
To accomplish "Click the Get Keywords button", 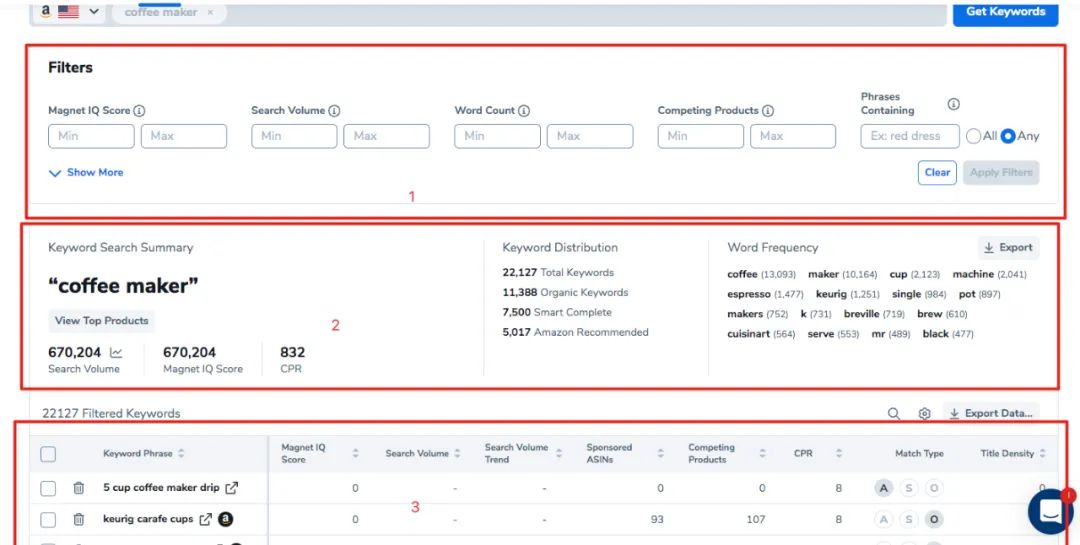I will (1005, 12).
